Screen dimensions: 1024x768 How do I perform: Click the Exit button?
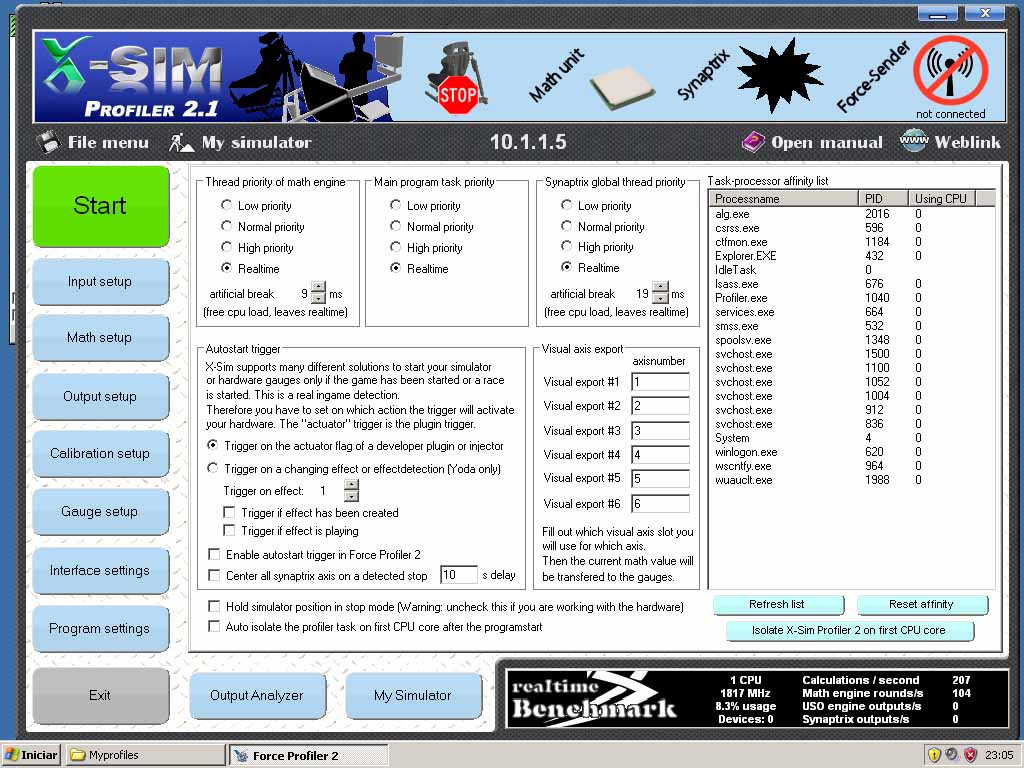101,696
